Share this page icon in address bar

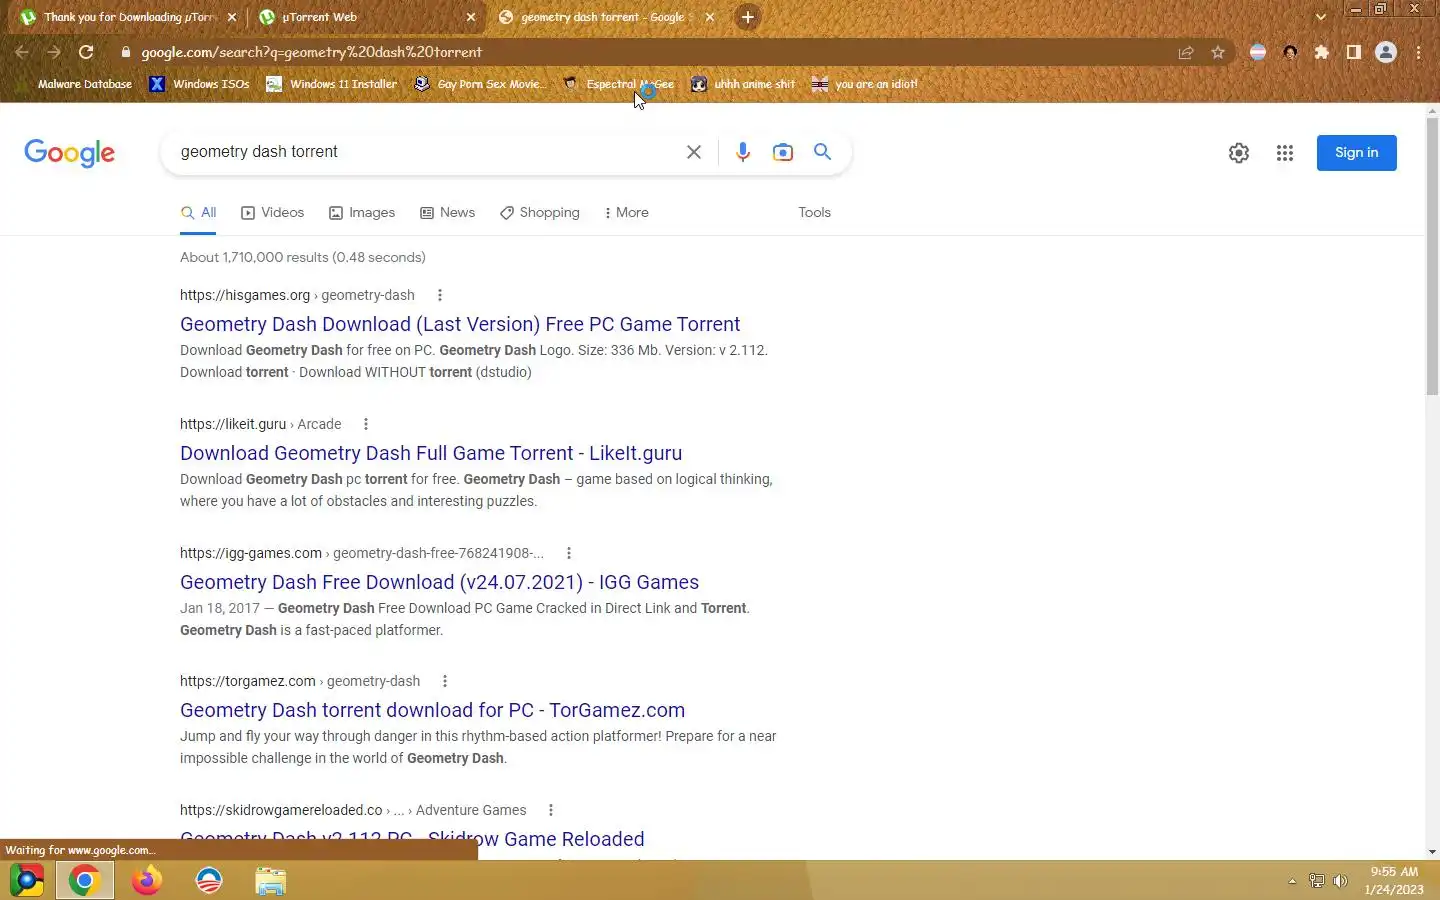coord(1185,52)
